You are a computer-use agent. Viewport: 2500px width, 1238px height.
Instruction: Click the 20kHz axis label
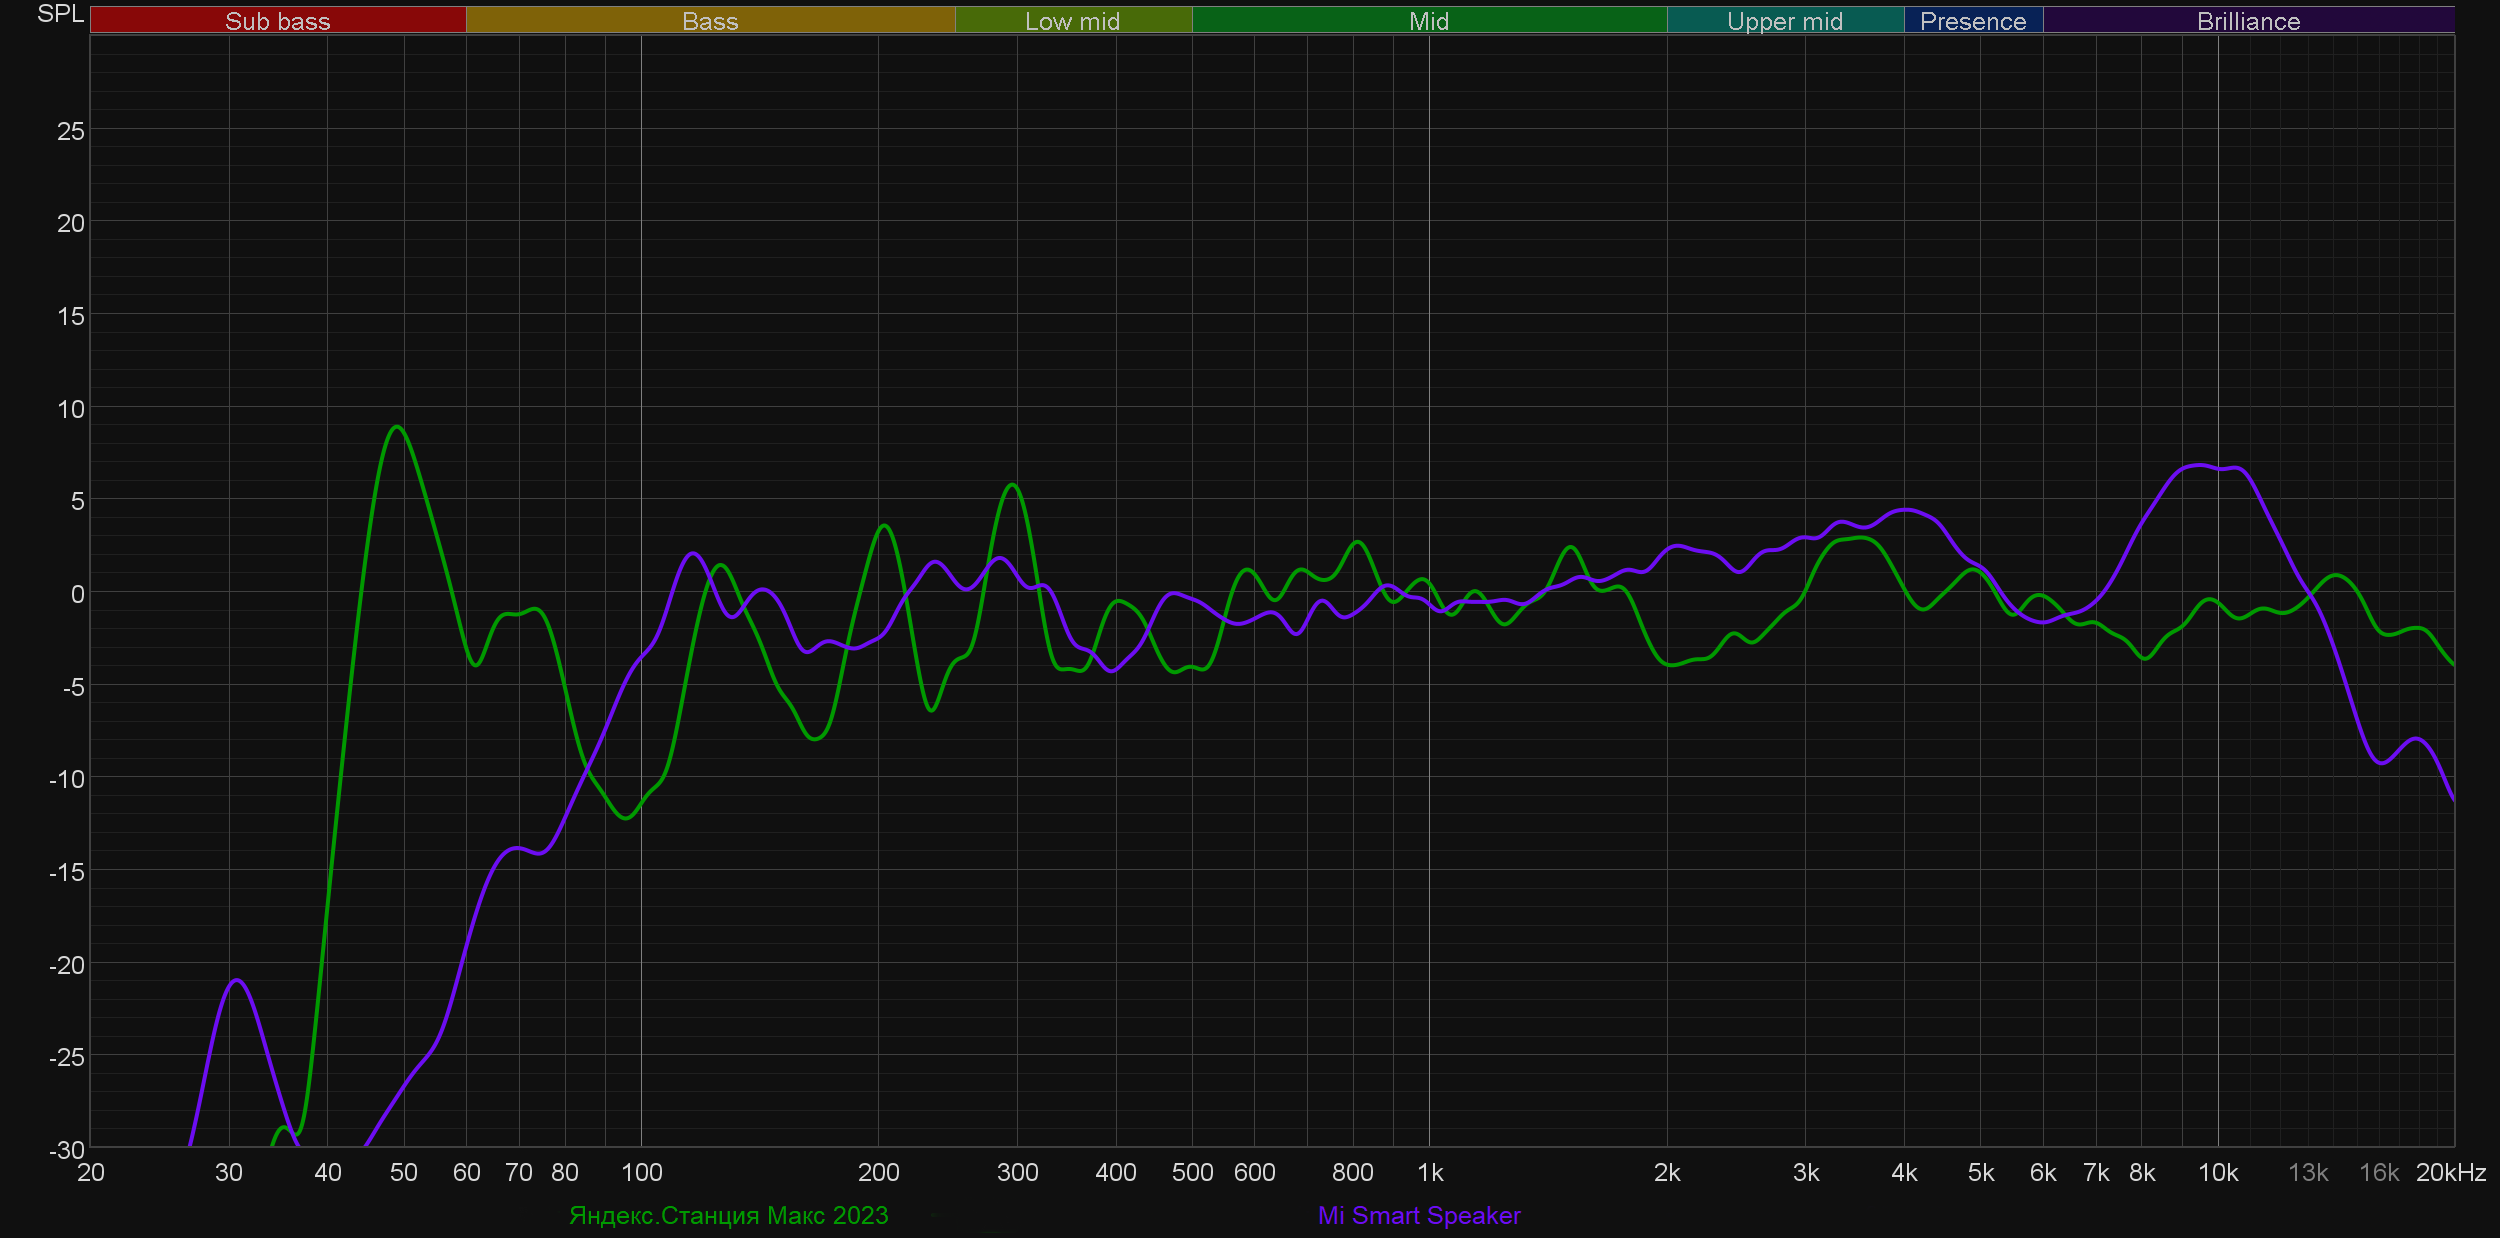2450,1172
